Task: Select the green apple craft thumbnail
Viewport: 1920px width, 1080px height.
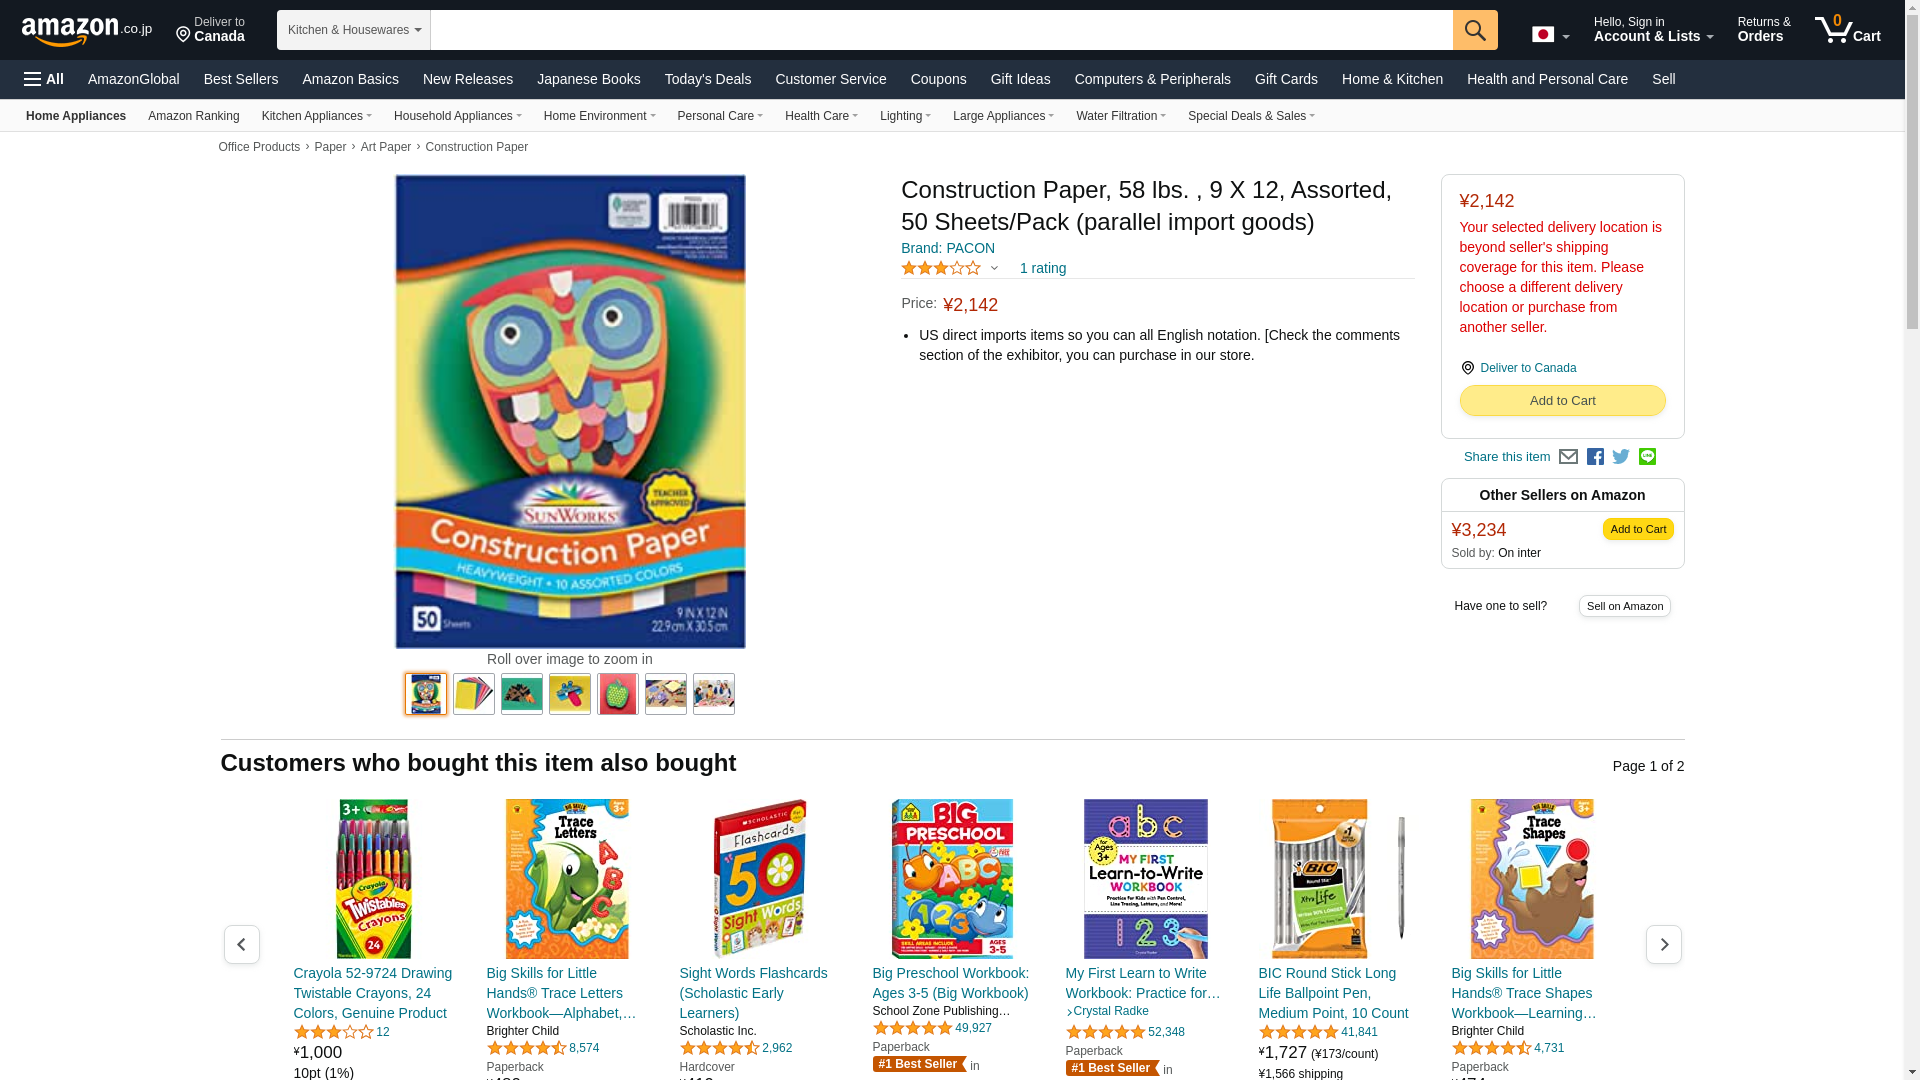Action: 618,694
